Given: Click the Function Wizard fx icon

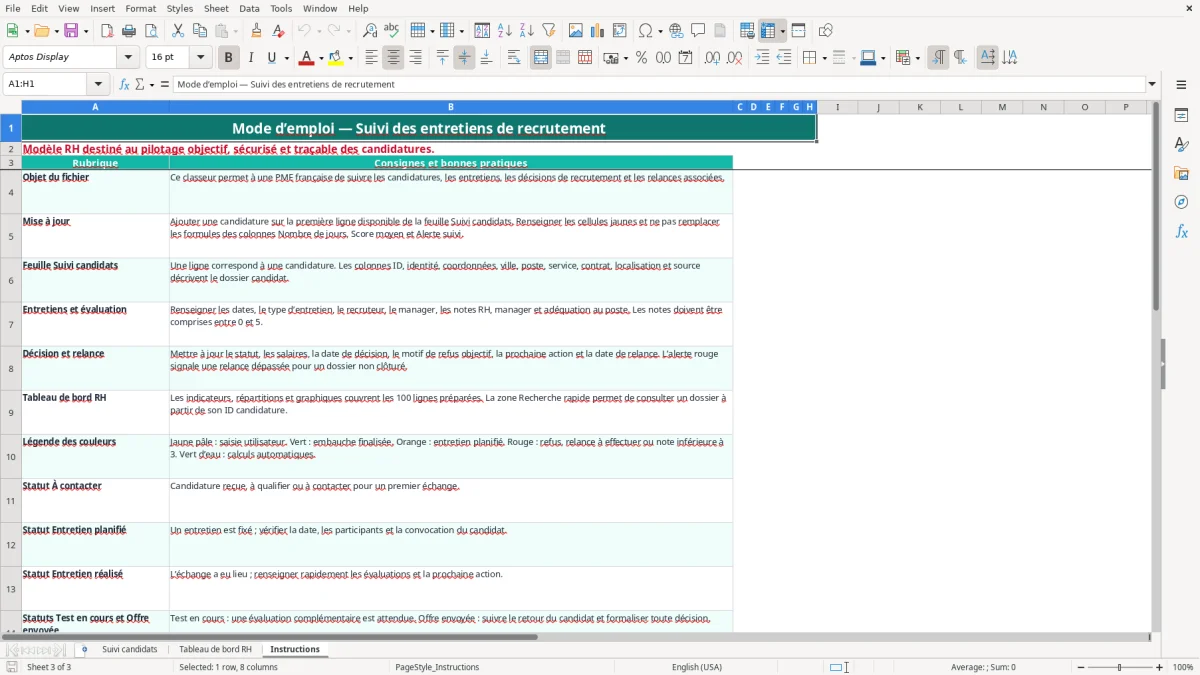Looking at the screenshot, I should (x=125, y=84).
